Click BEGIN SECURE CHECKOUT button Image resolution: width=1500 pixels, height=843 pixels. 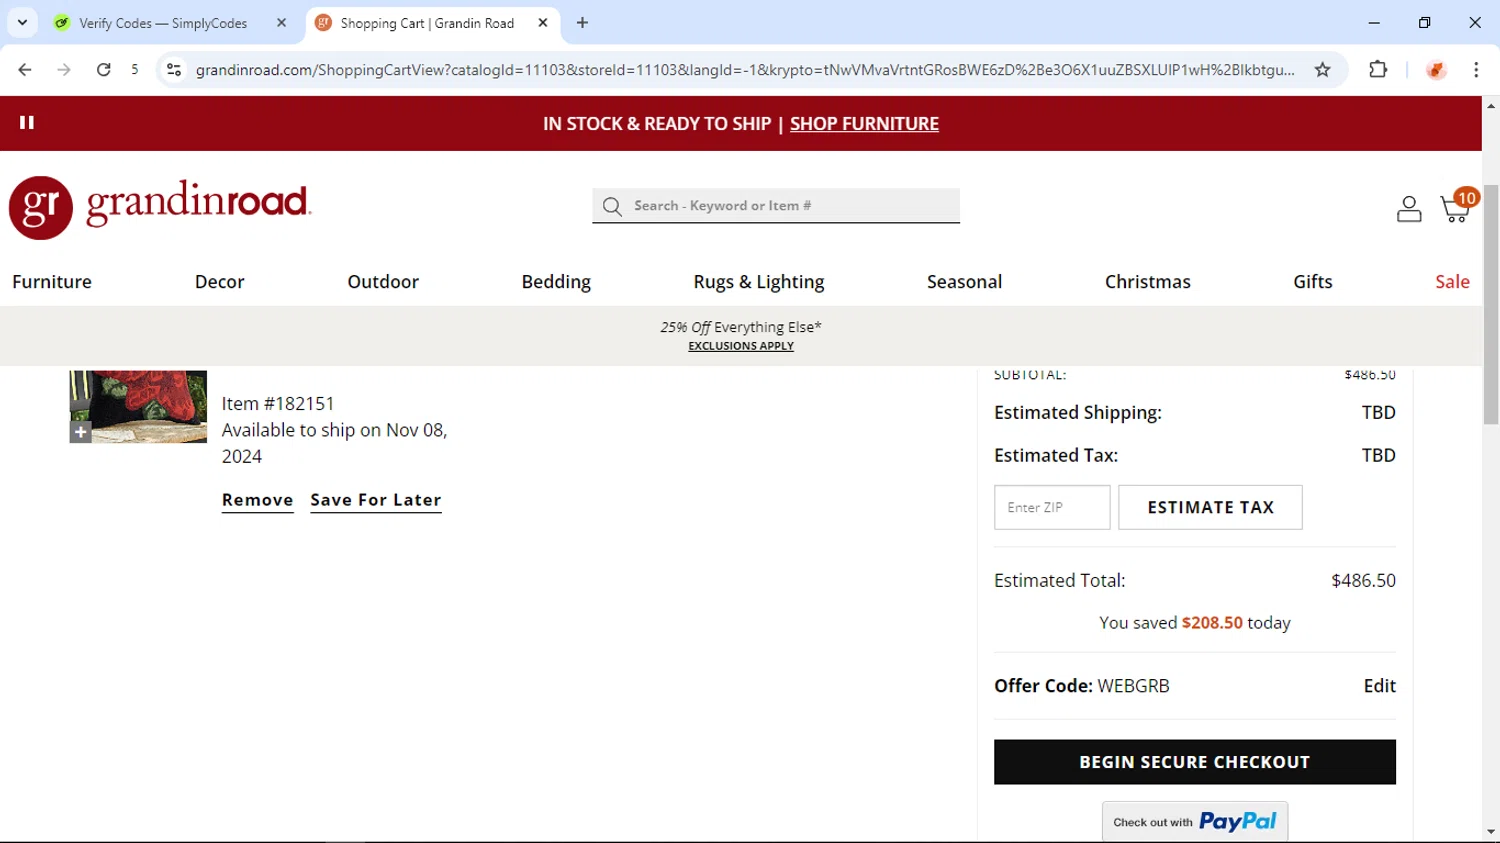click(1195, 762)
